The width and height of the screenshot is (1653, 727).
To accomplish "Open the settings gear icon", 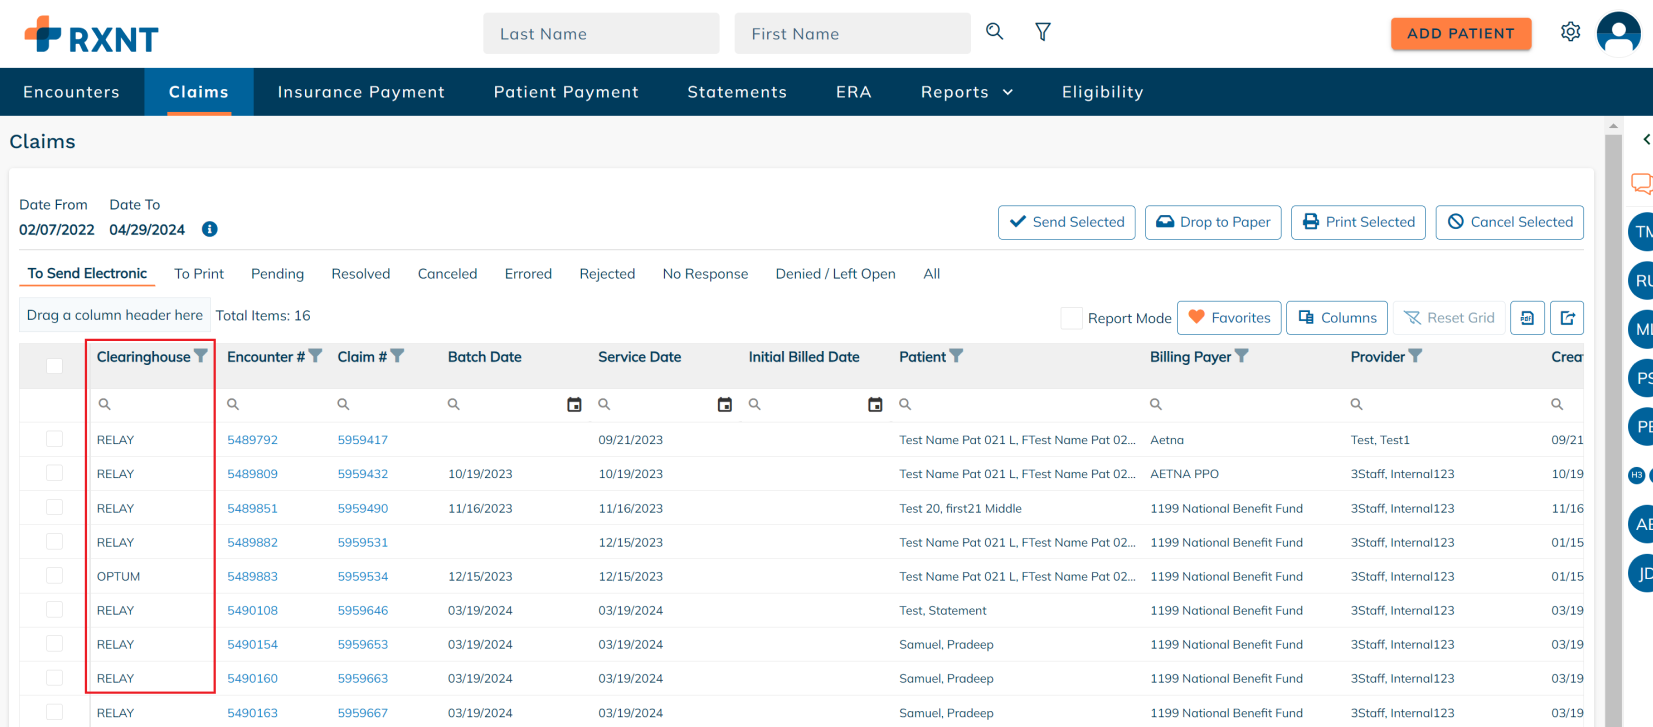I will click(1570, 32).
